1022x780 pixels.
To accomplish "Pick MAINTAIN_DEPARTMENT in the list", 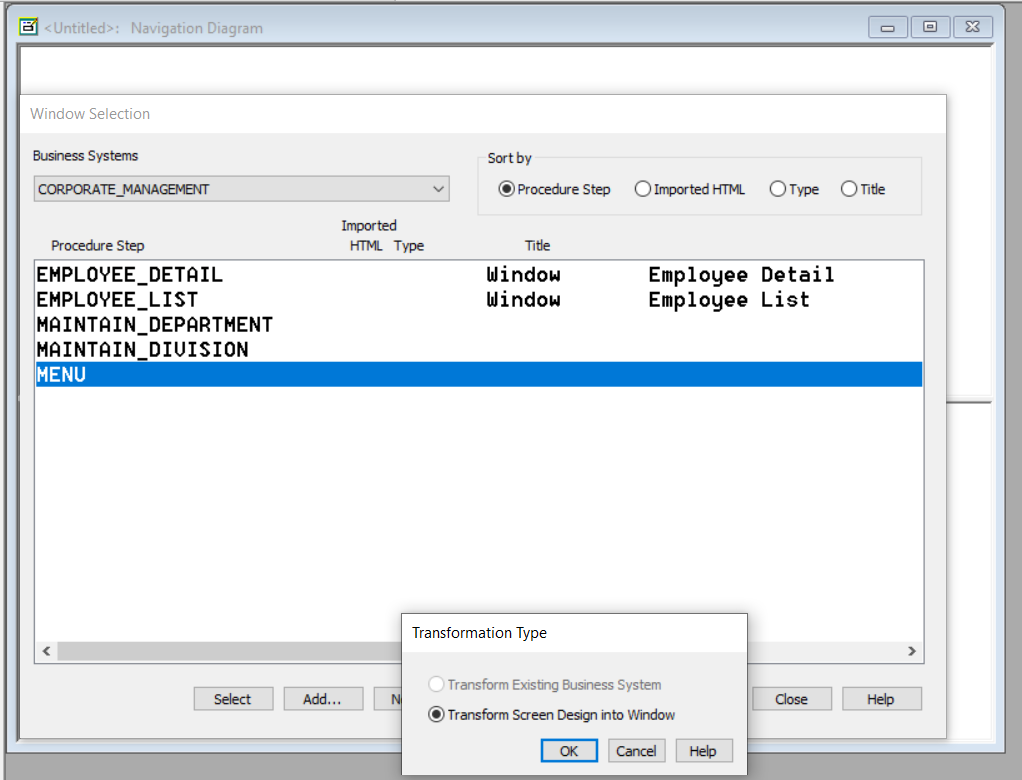I will click(x=155, y=325).
